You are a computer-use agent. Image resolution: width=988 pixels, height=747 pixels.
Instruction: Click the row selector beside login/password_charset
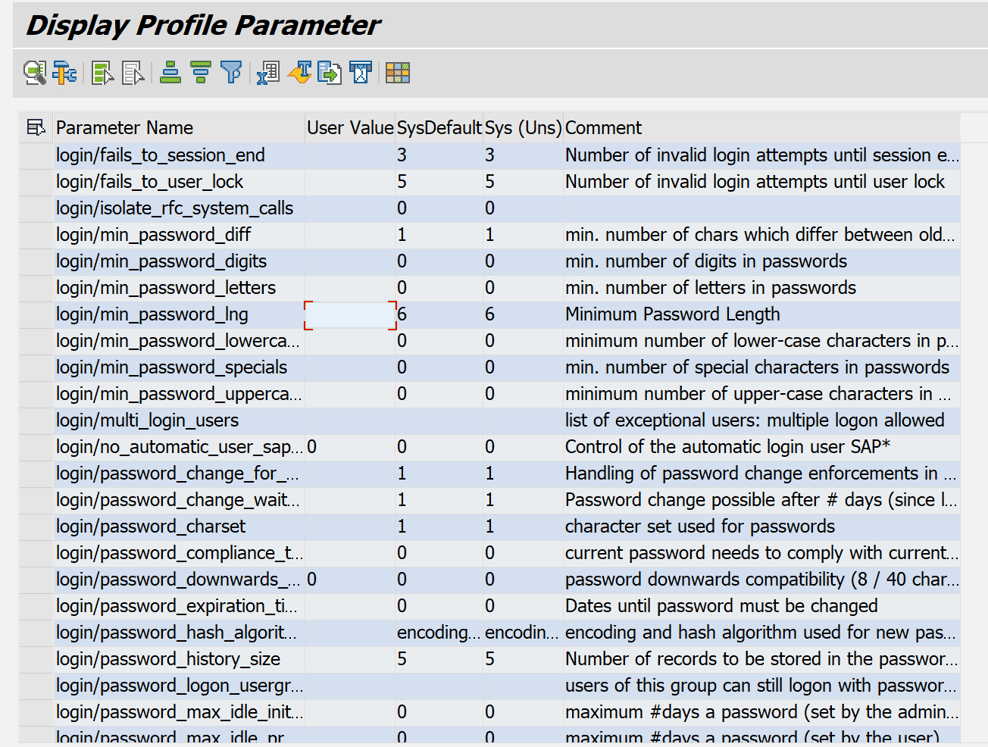[x=37, y=526]
